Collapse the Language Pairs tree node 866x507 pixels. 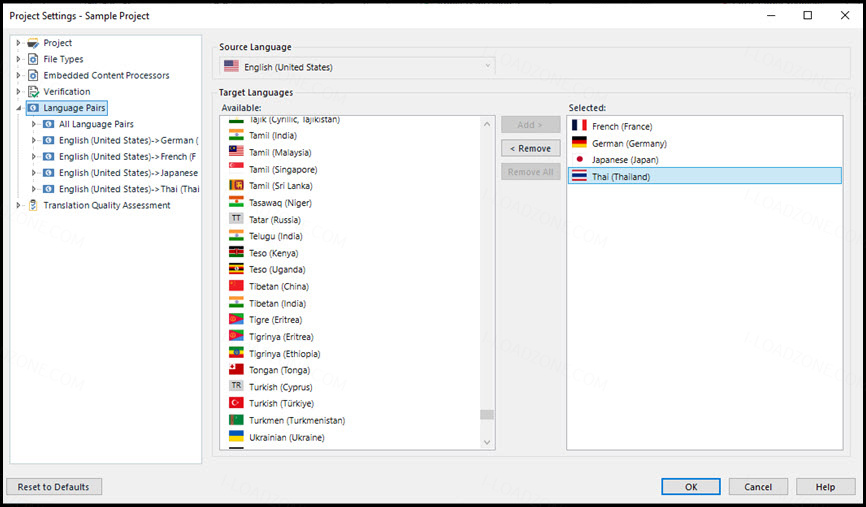[x=18, y=108]
